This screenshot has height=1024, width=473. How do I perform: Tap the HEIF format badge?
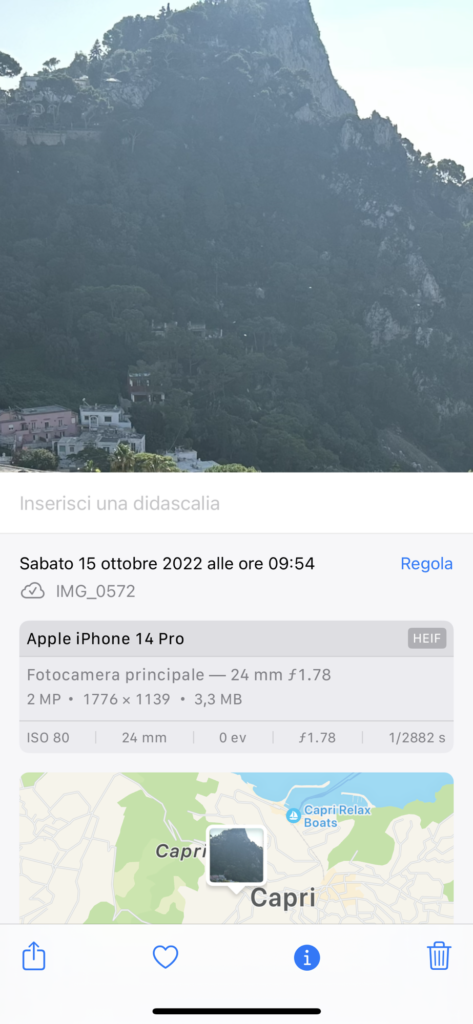point(427,639)
